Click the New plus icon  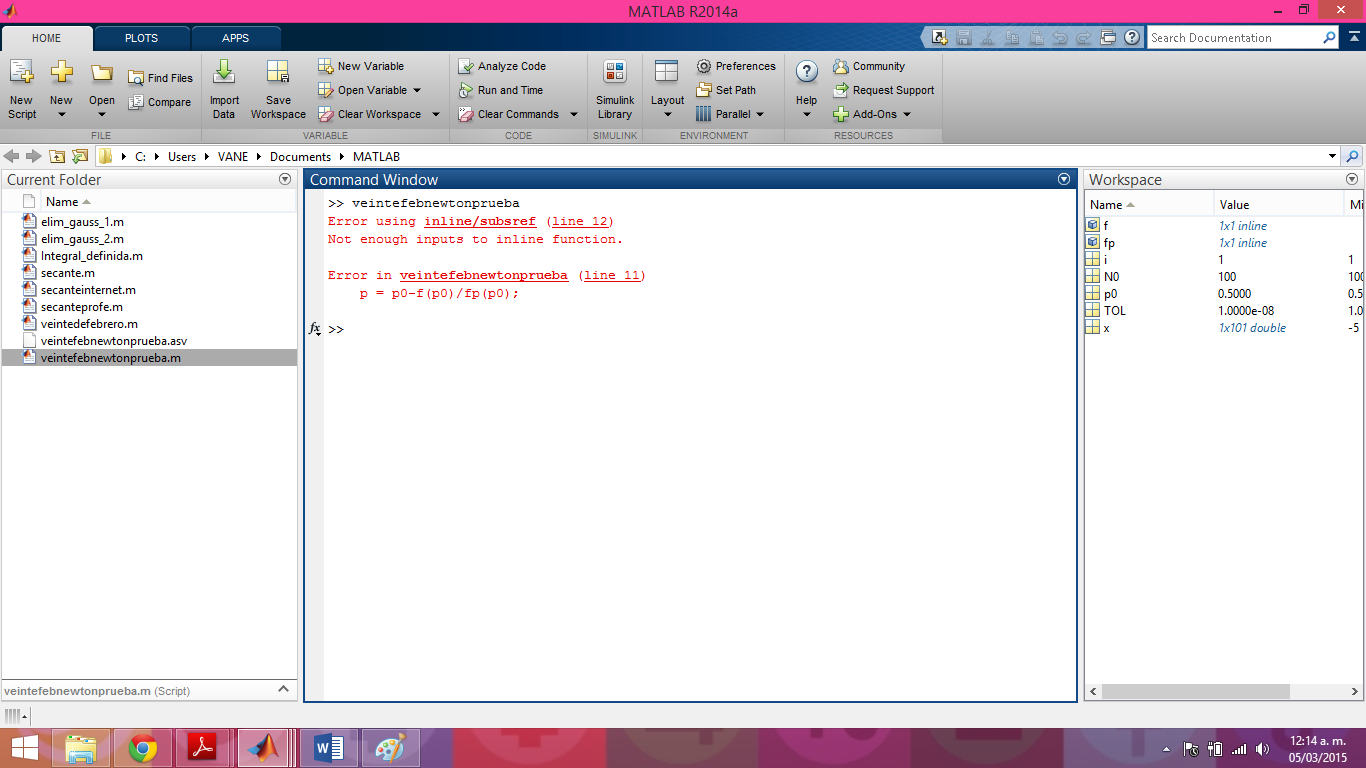[x=61, y=73]
